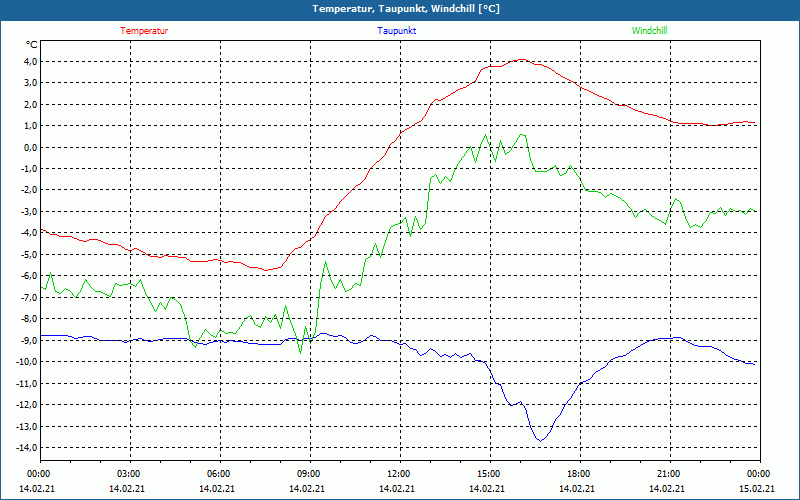Click the 21:00 time axis label
The height and width of the screenshot is (500, 800).
[x=670, y=474]
